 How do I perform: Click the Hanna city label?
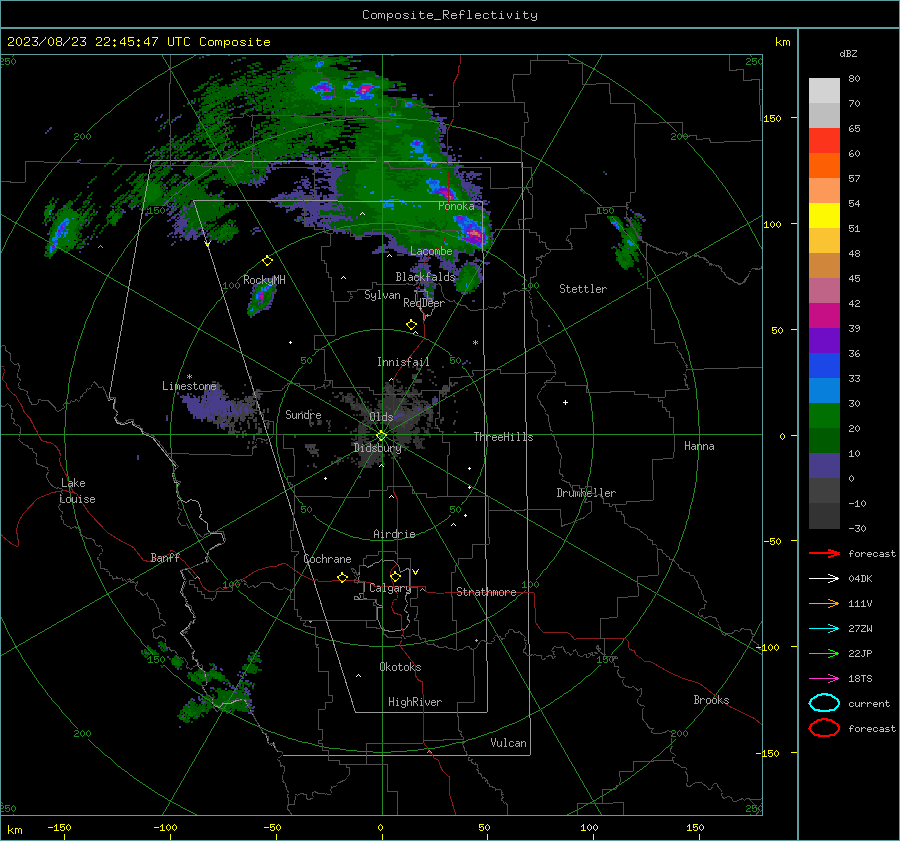click(699, 446)
